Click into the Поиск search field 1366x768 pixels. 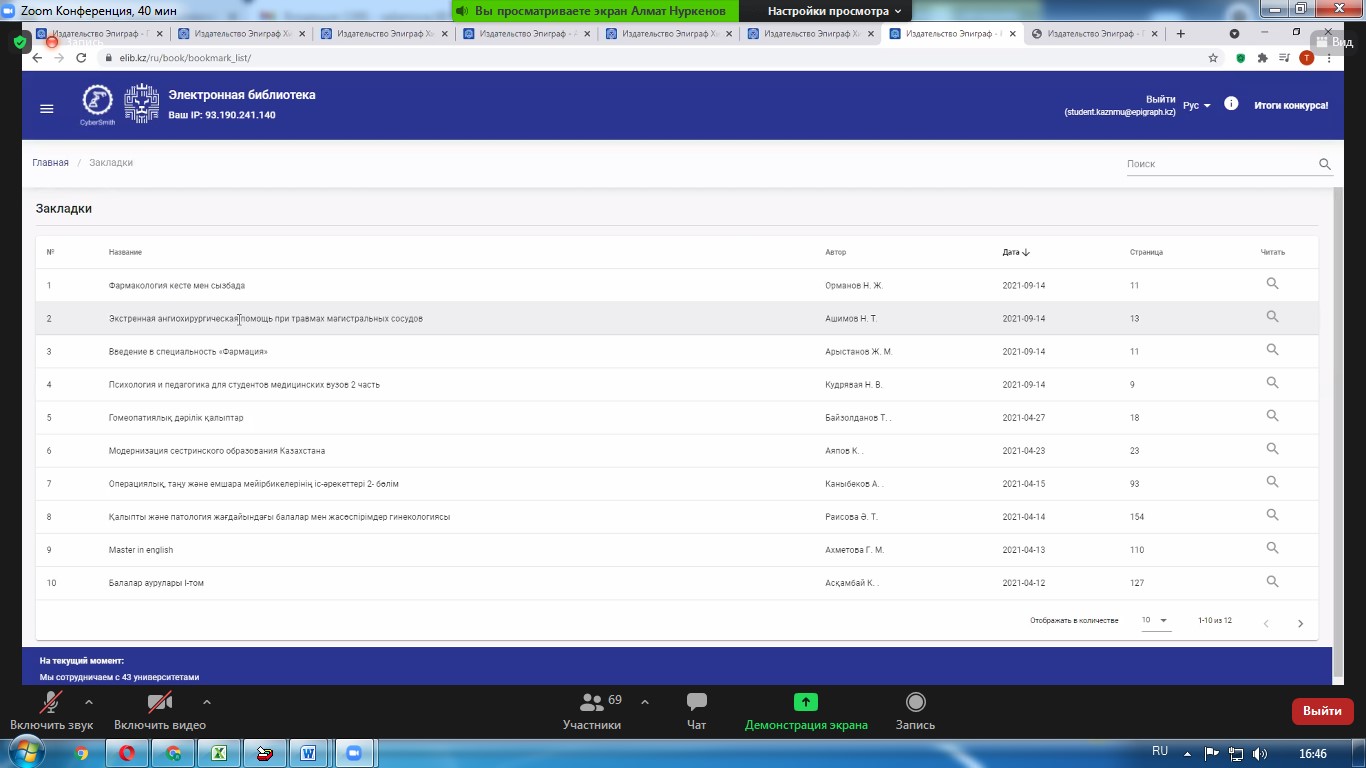pyautogui.click(x=1218, y=164)
